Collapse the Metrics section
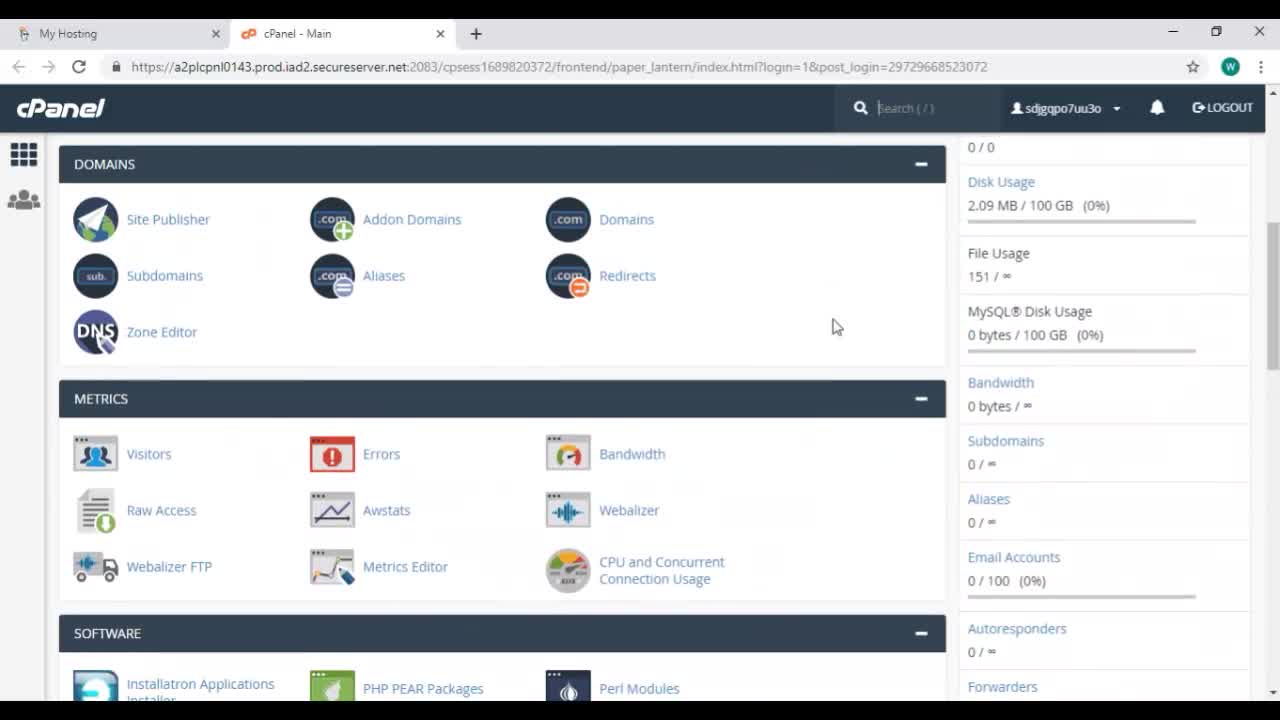Viewport: 1280px width, 720px height. coord(921,399)
